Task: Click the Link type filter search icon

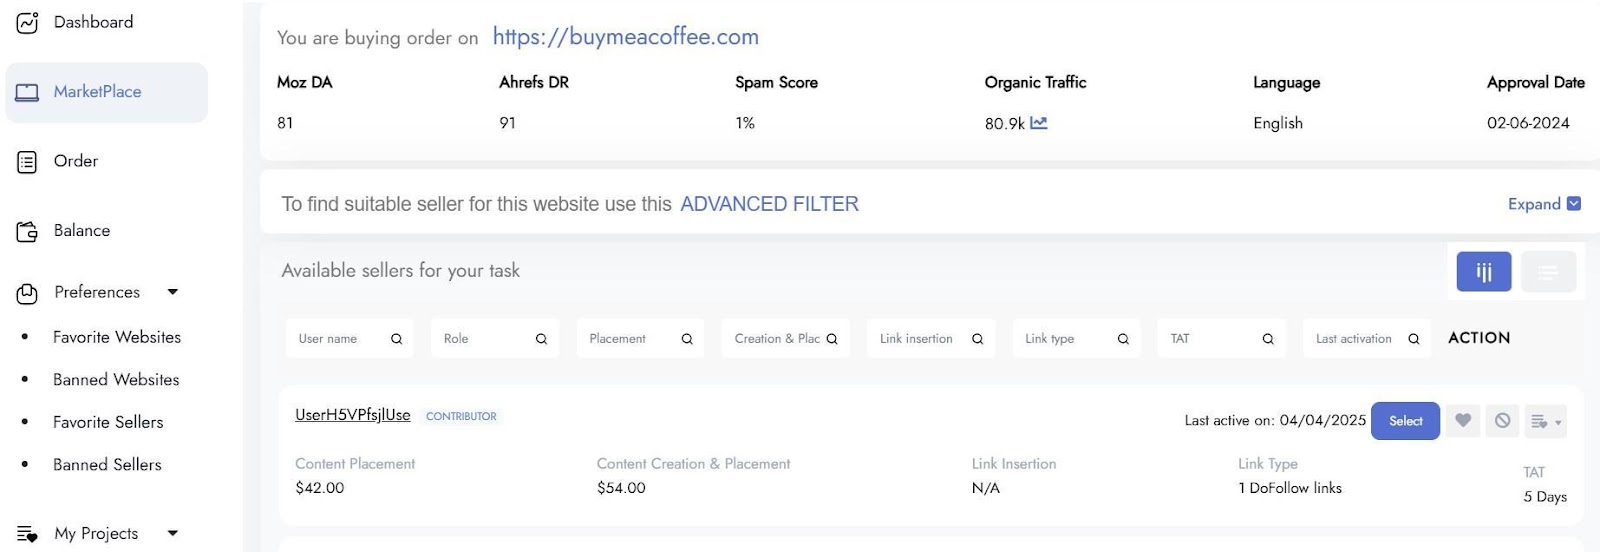Action: (1123, 339)
